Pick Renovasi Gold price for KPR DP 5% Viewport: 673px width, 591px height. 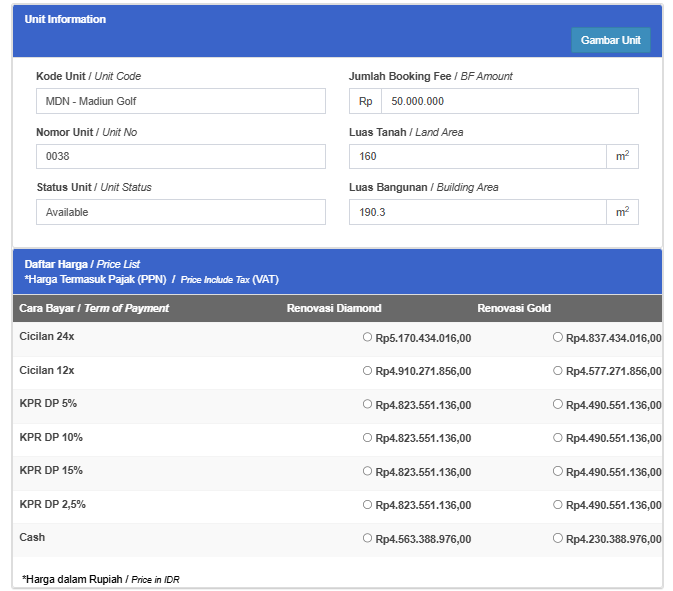pos(558,404)
